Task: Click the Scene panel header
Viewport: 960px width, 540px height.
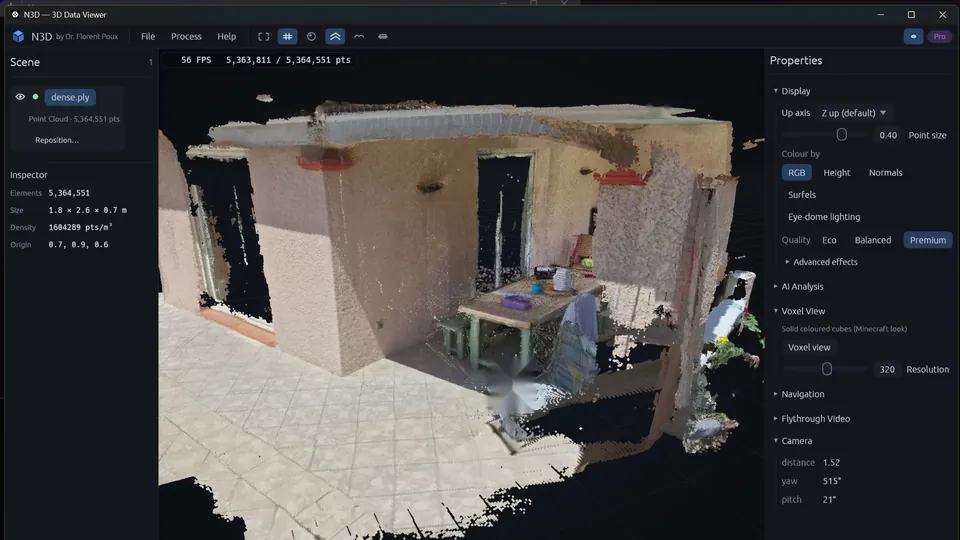Action: point(24,62)
